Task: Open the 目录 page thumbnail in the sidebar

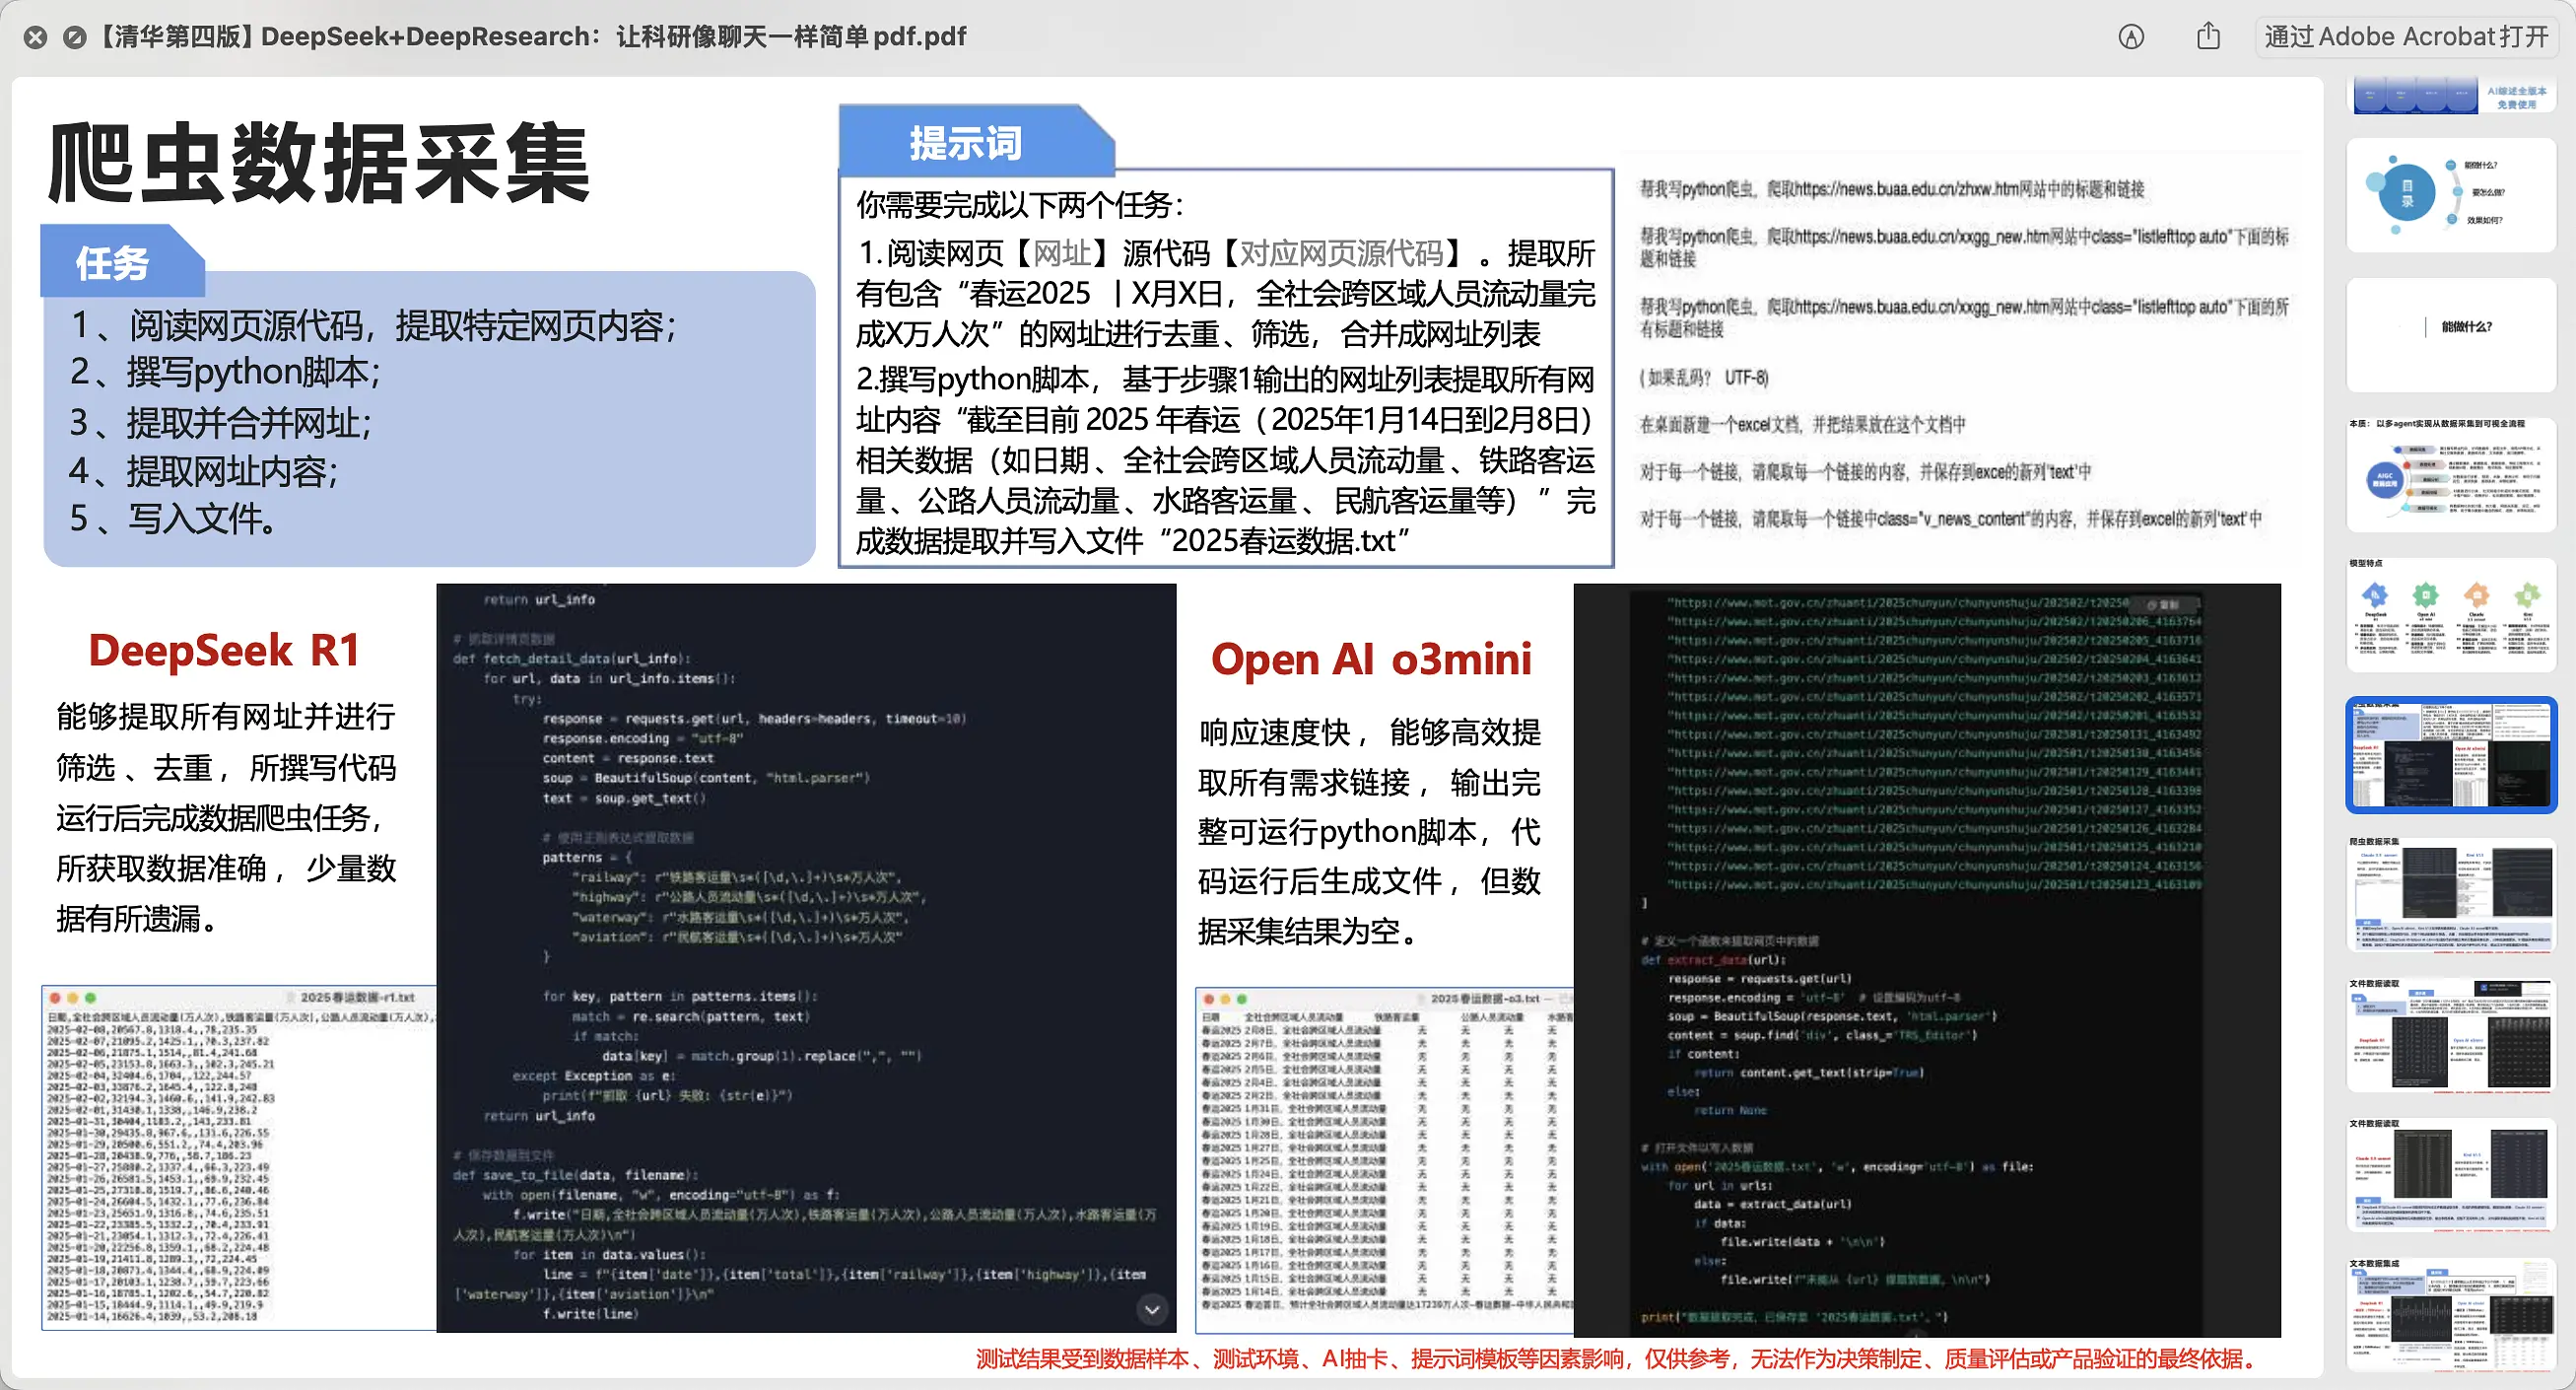Action: pos(2451,193)
